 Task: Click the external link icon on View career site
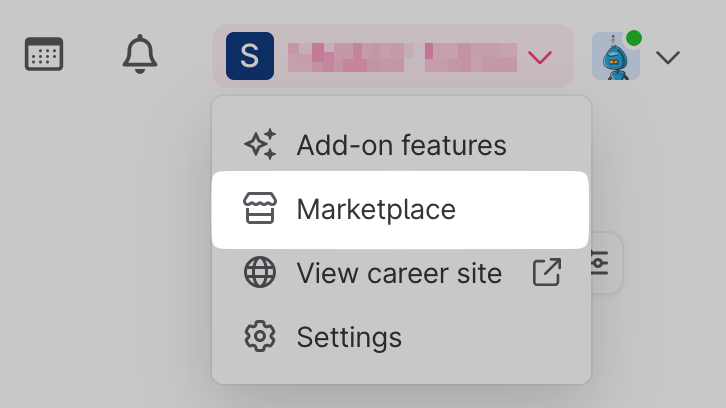pyautogui.click(x=547, y=273)
